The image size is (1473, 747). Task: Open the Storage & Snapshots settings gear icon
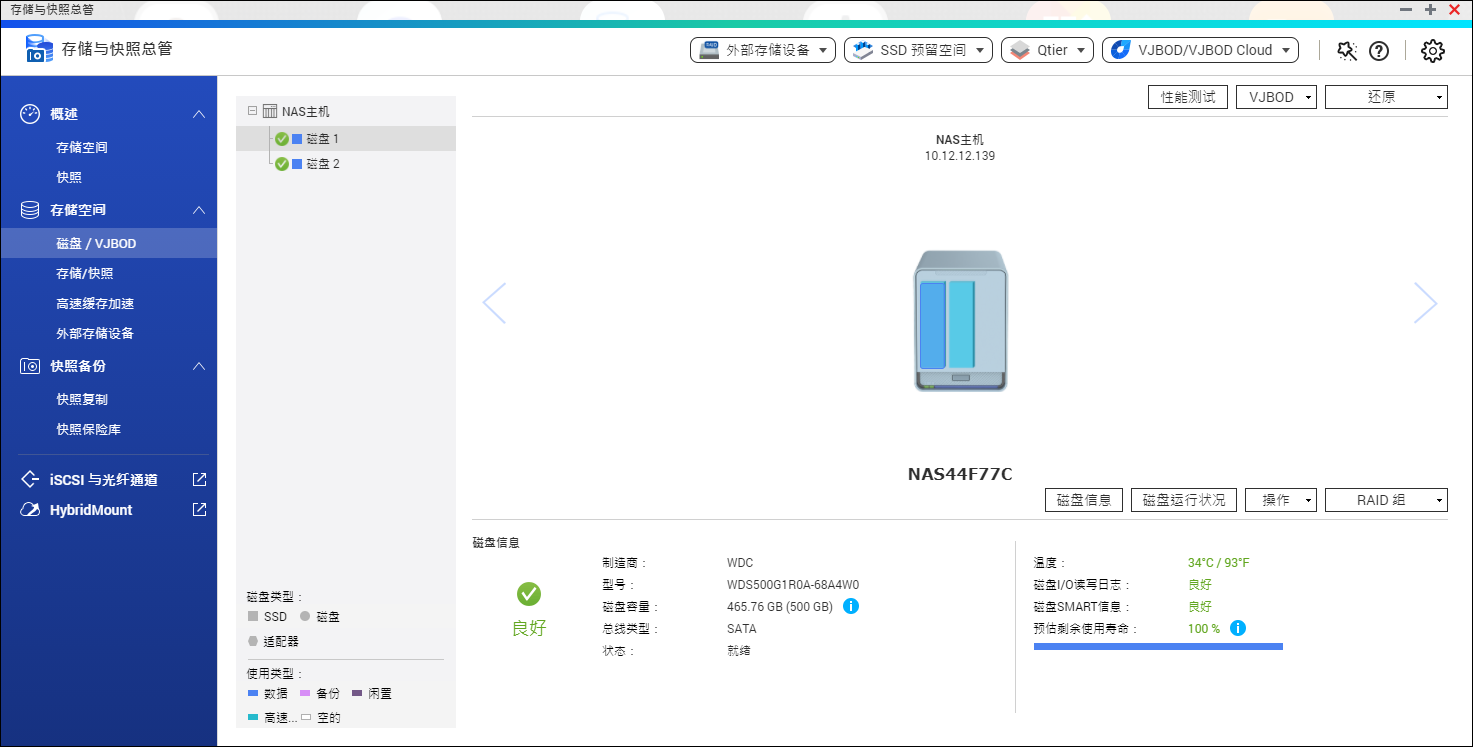(1432, 50)
